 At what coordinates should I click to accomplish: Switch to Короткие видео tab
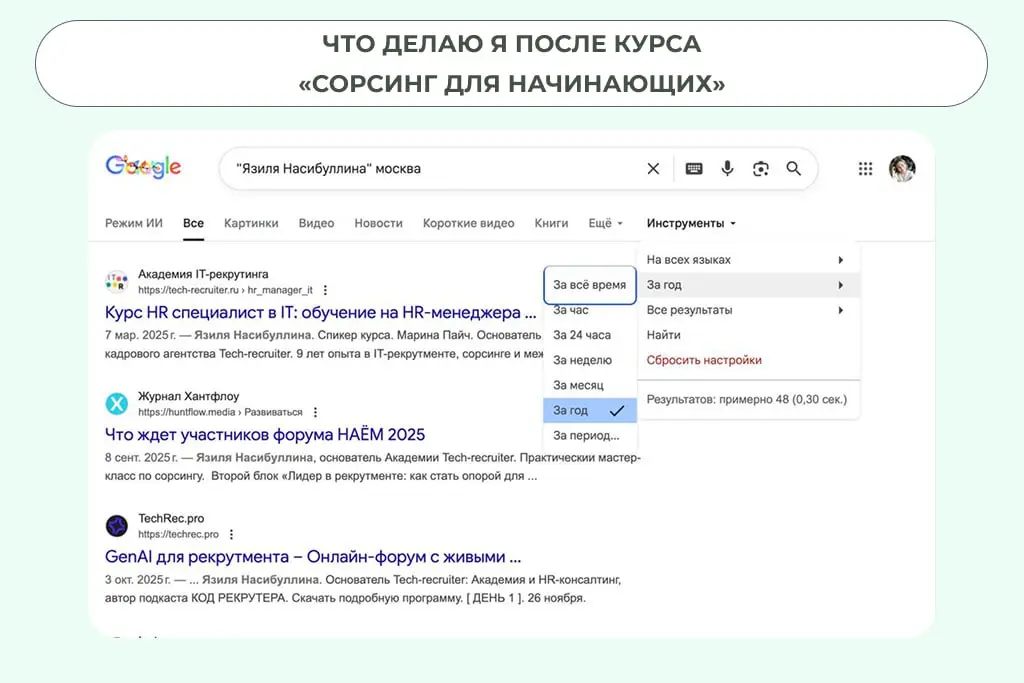coord(468,223)
